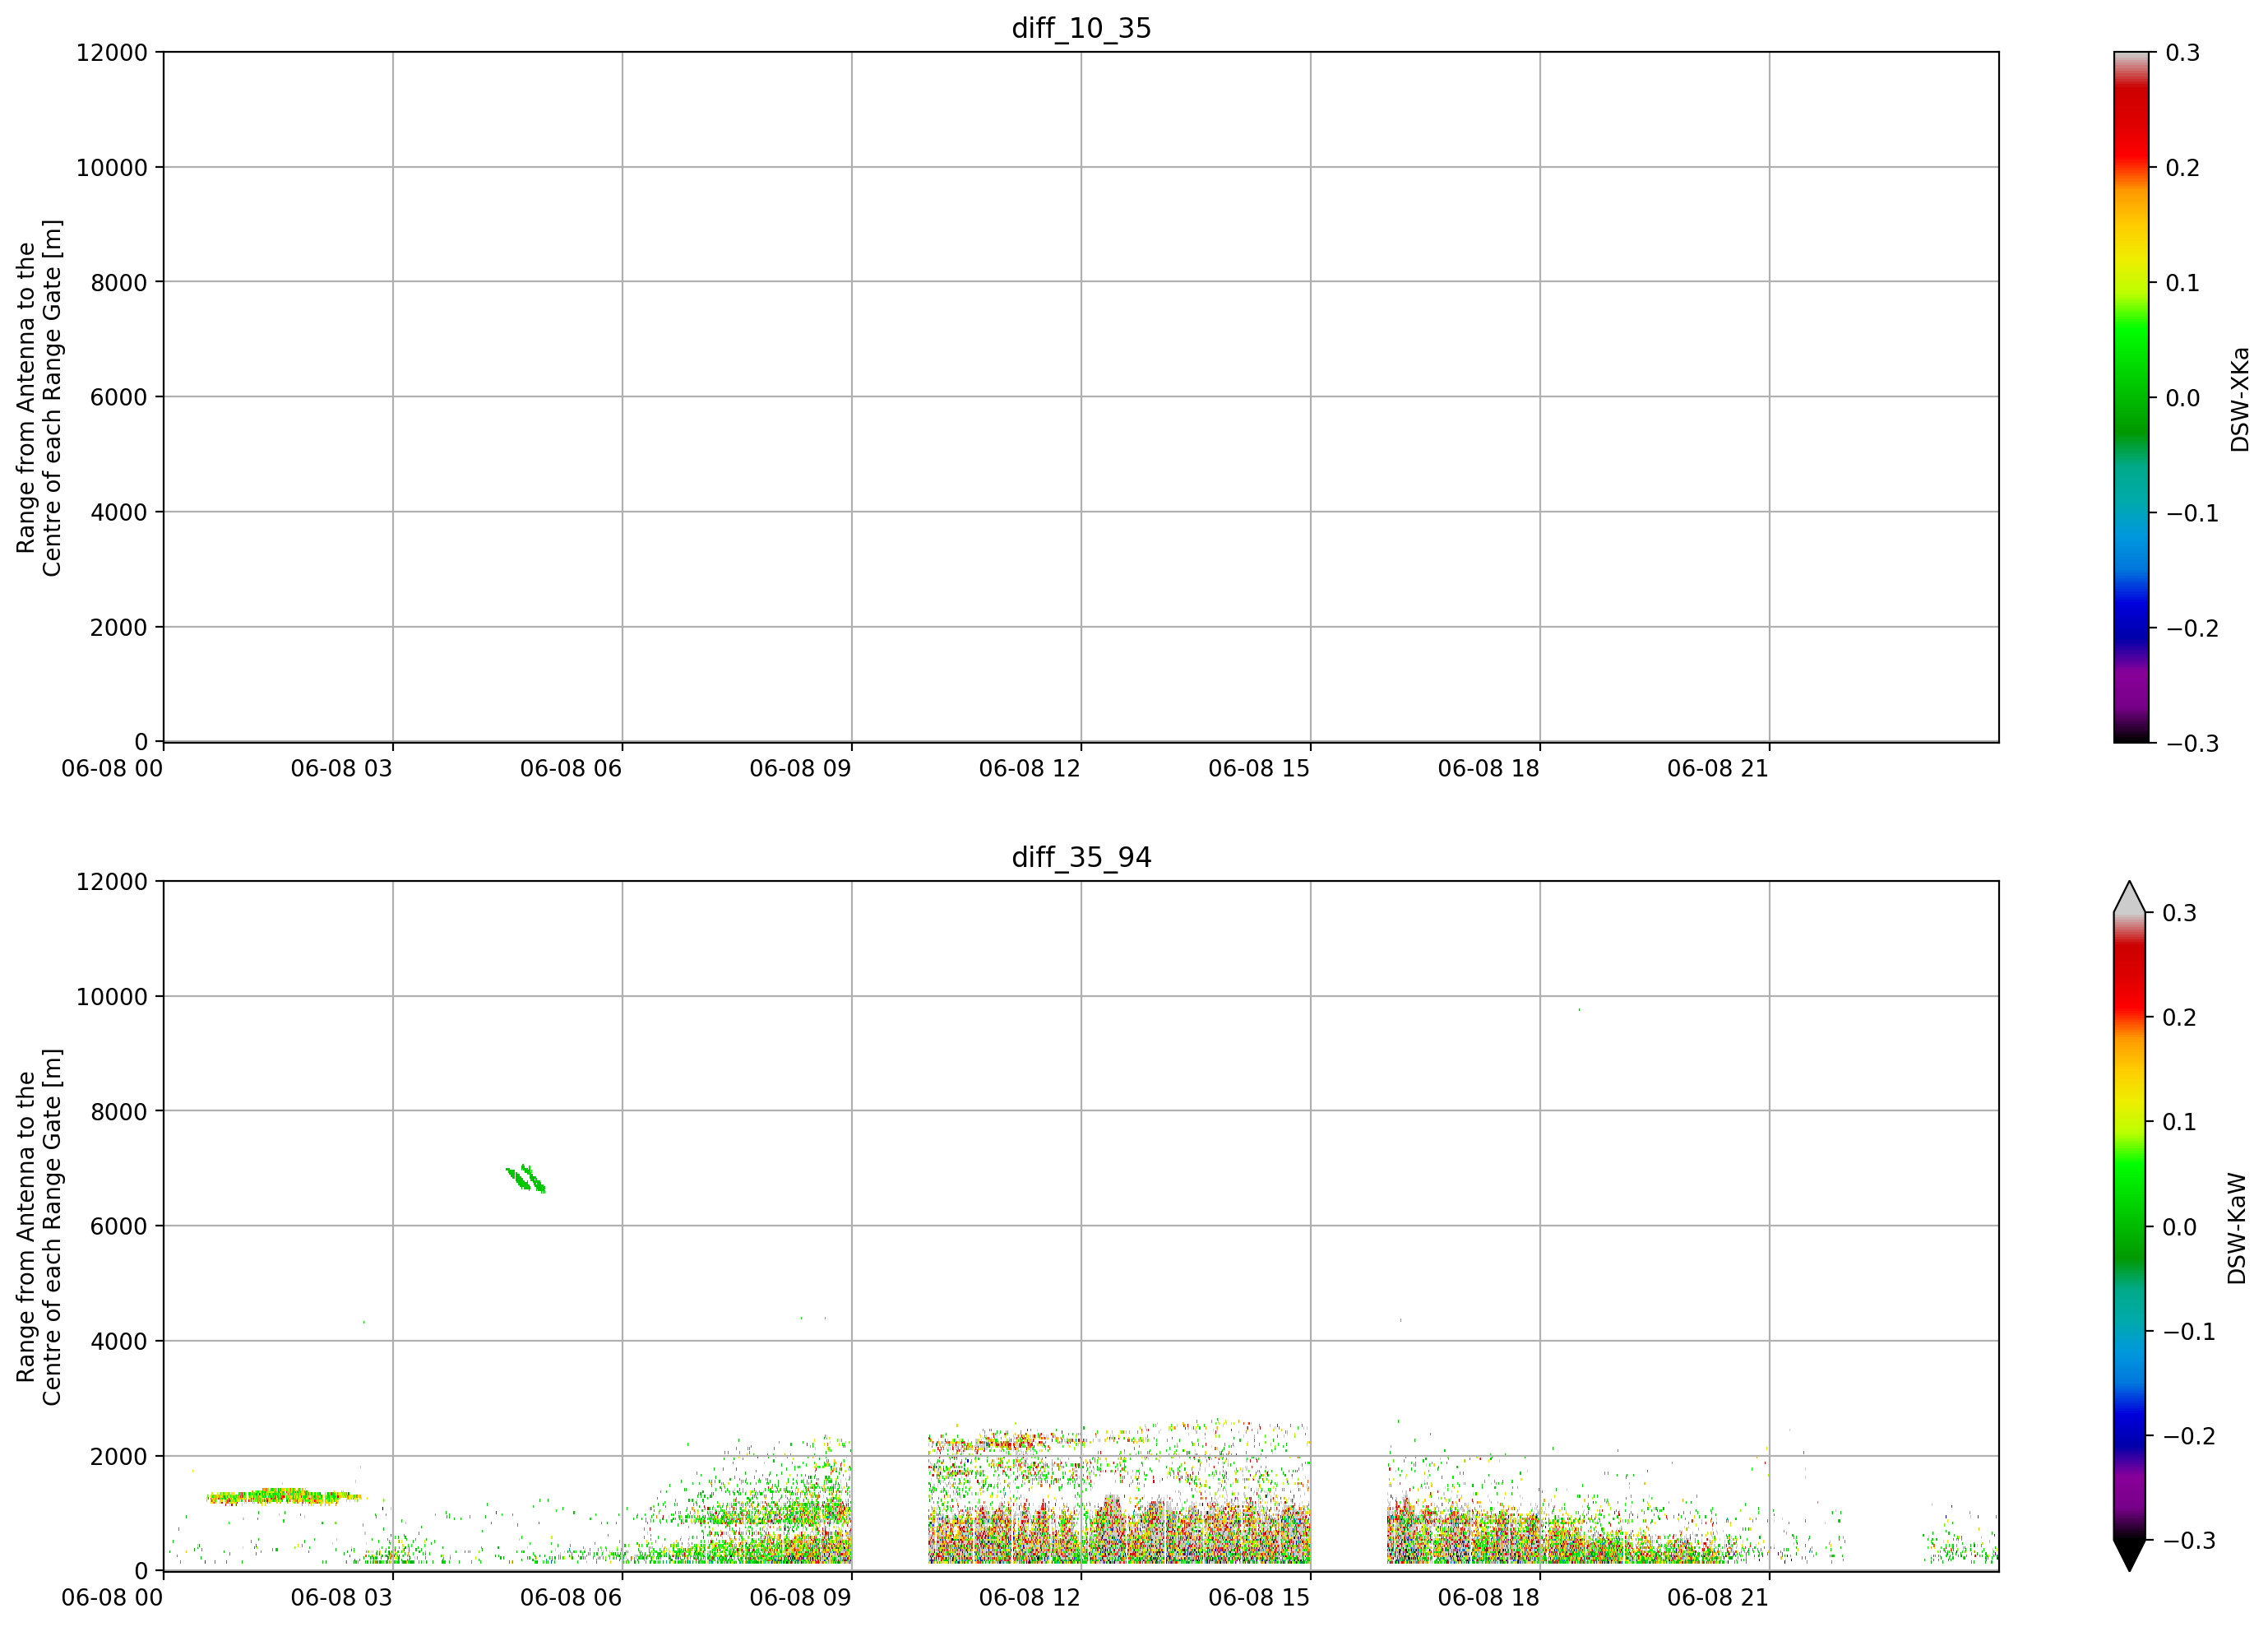Click the 06-08 09 x-tick under diff_10_35

tap(800, 768)
